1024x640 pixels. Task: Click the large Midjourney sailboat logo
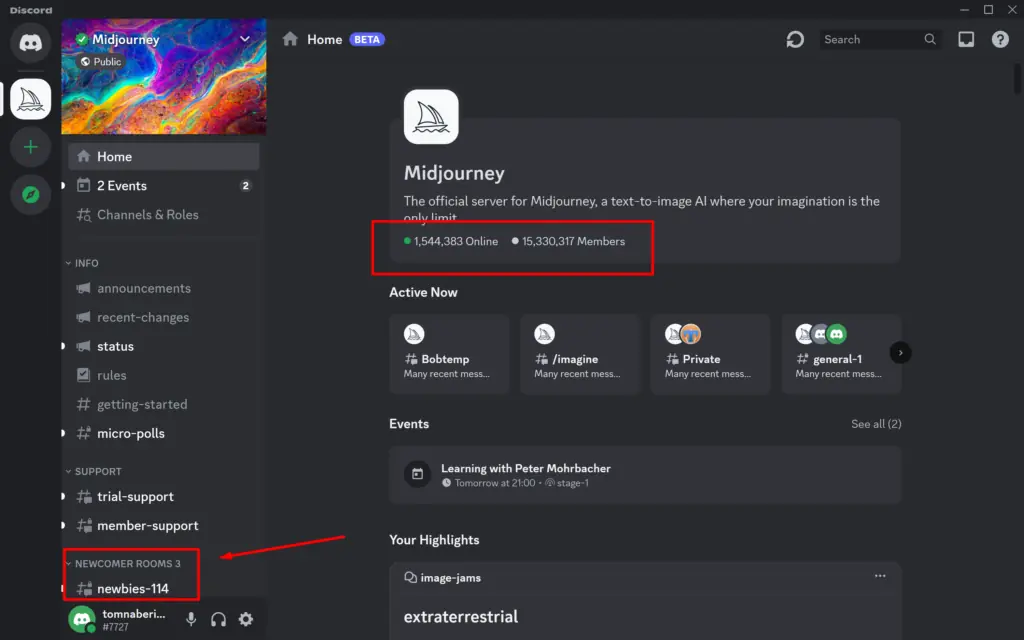pos(431,117)
